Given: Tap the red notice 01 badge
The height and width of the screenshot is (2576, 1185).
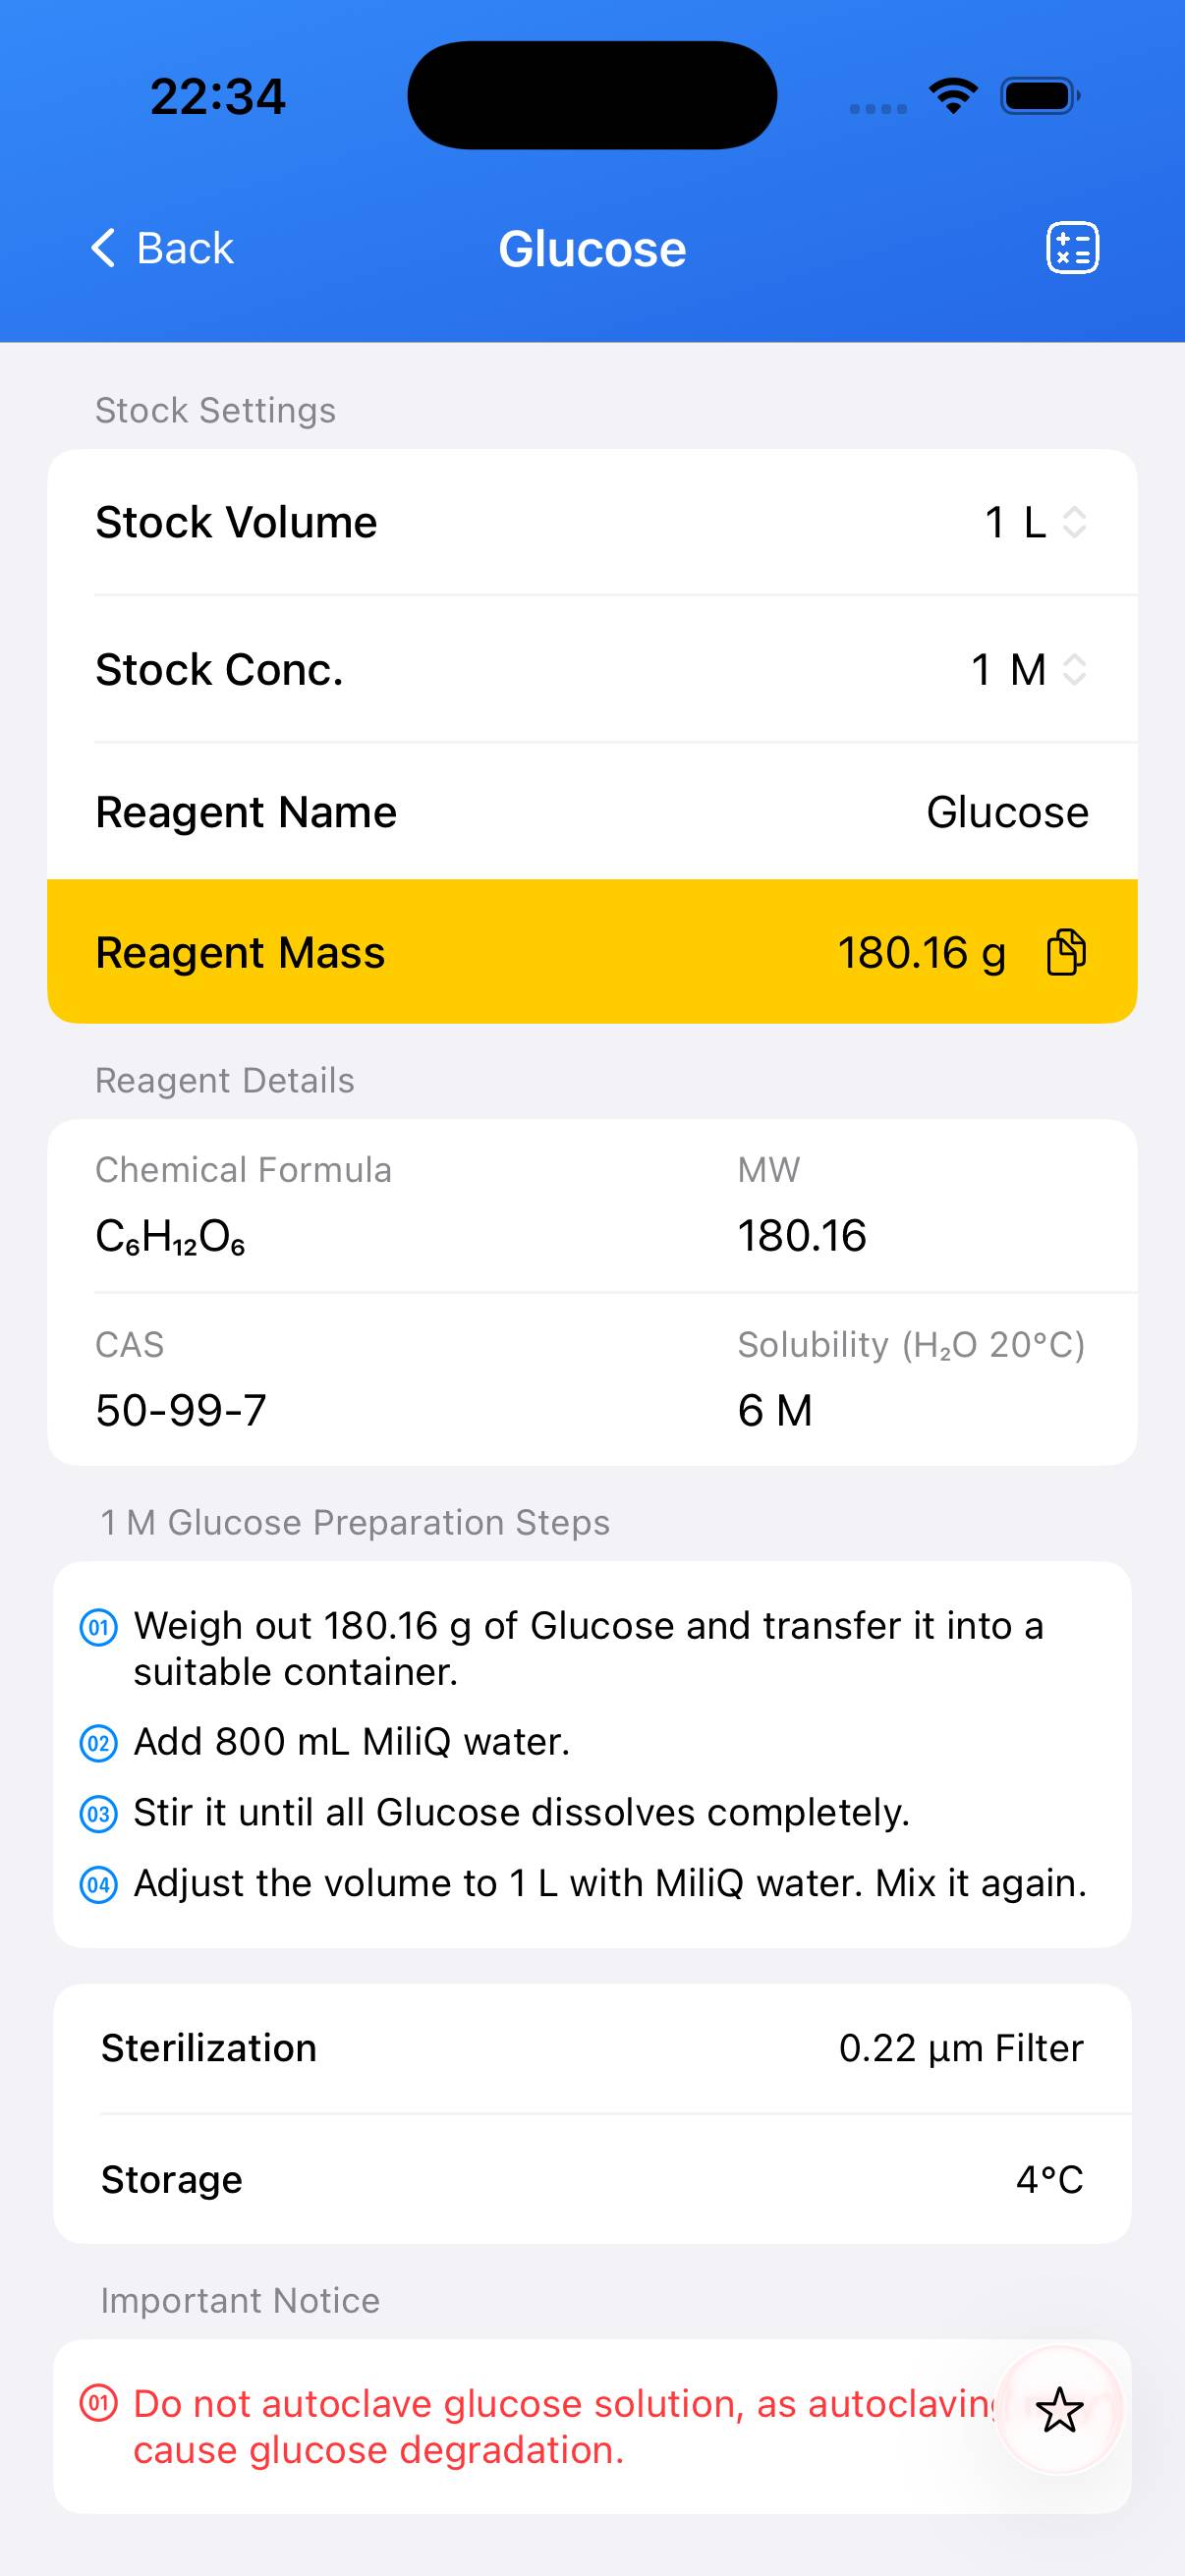Looking at the screenshot, I should [98, 2403].
